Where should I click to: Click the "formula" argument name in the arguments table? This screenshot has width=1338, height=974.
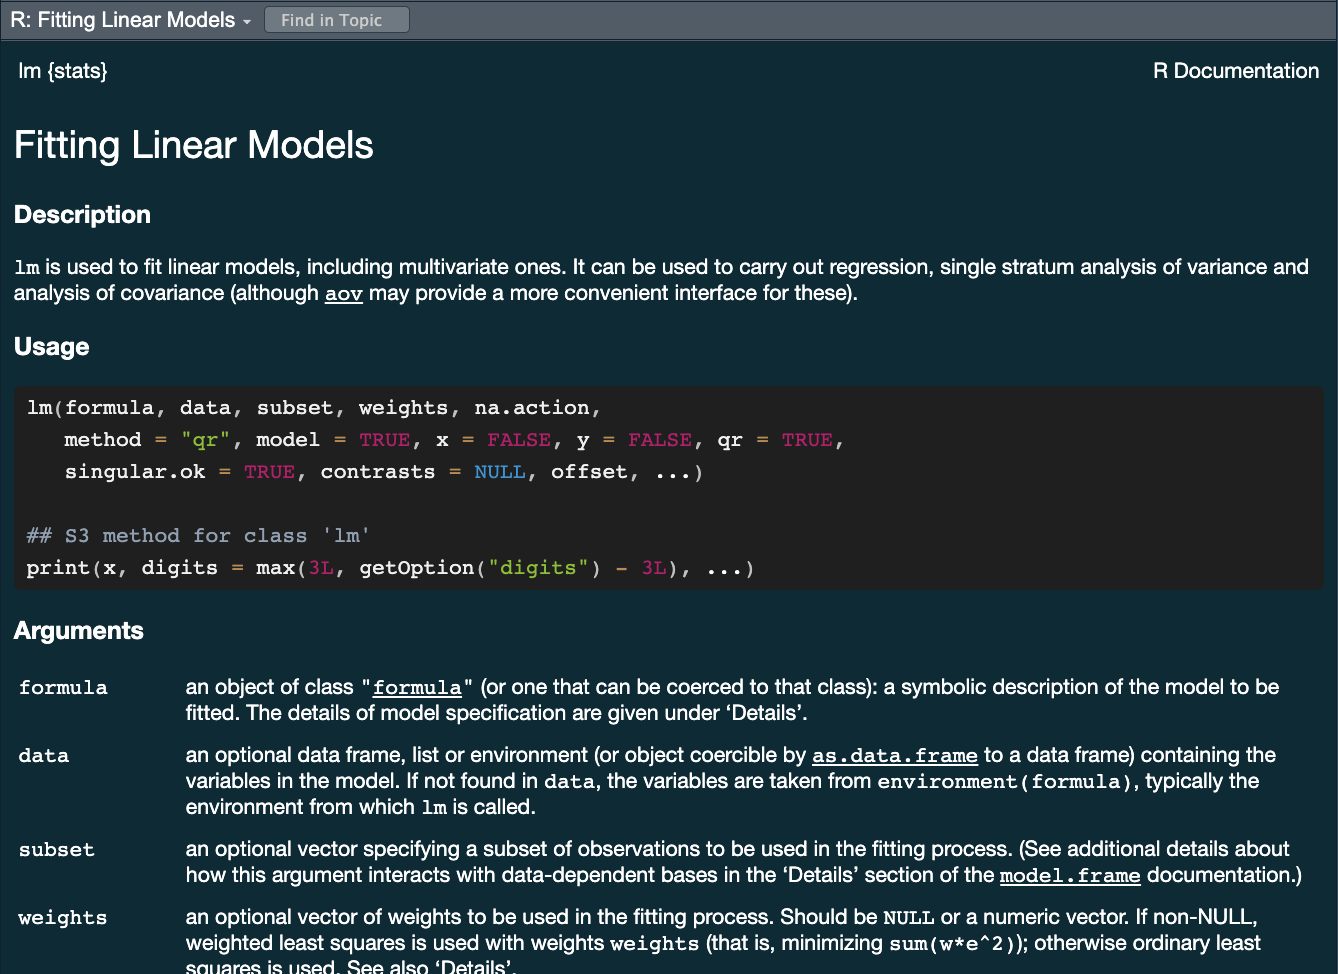(63, 688)
